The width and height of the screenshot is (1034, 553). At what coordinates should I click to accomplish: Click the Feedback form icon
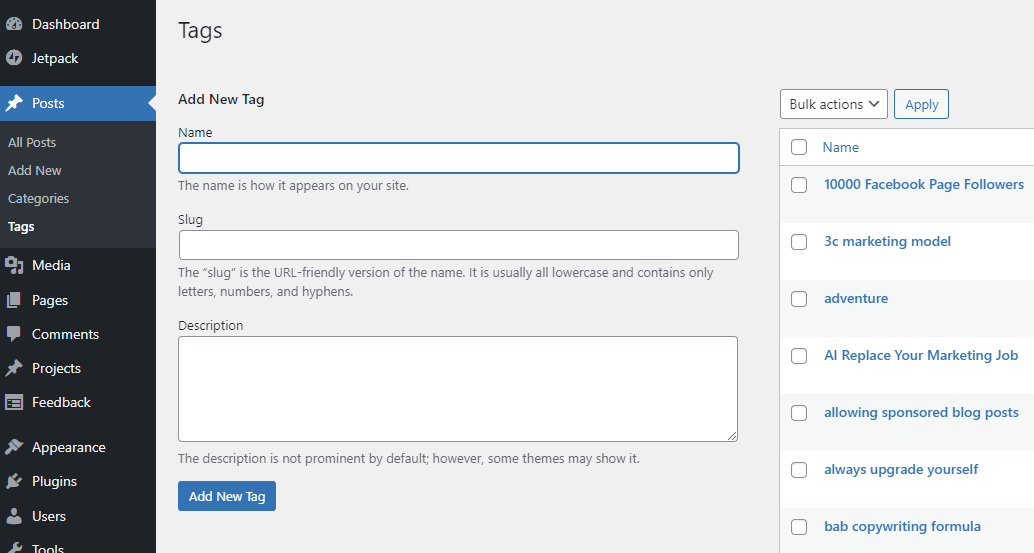tap(14, 402)
